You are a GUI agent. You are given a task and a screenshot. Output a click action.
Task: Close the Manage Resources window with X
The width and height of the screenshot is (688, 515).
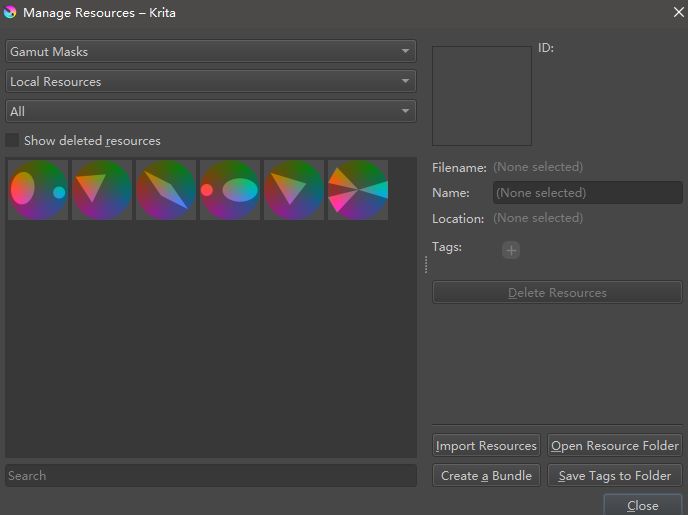pyautogui.click(x=678, y=12)
